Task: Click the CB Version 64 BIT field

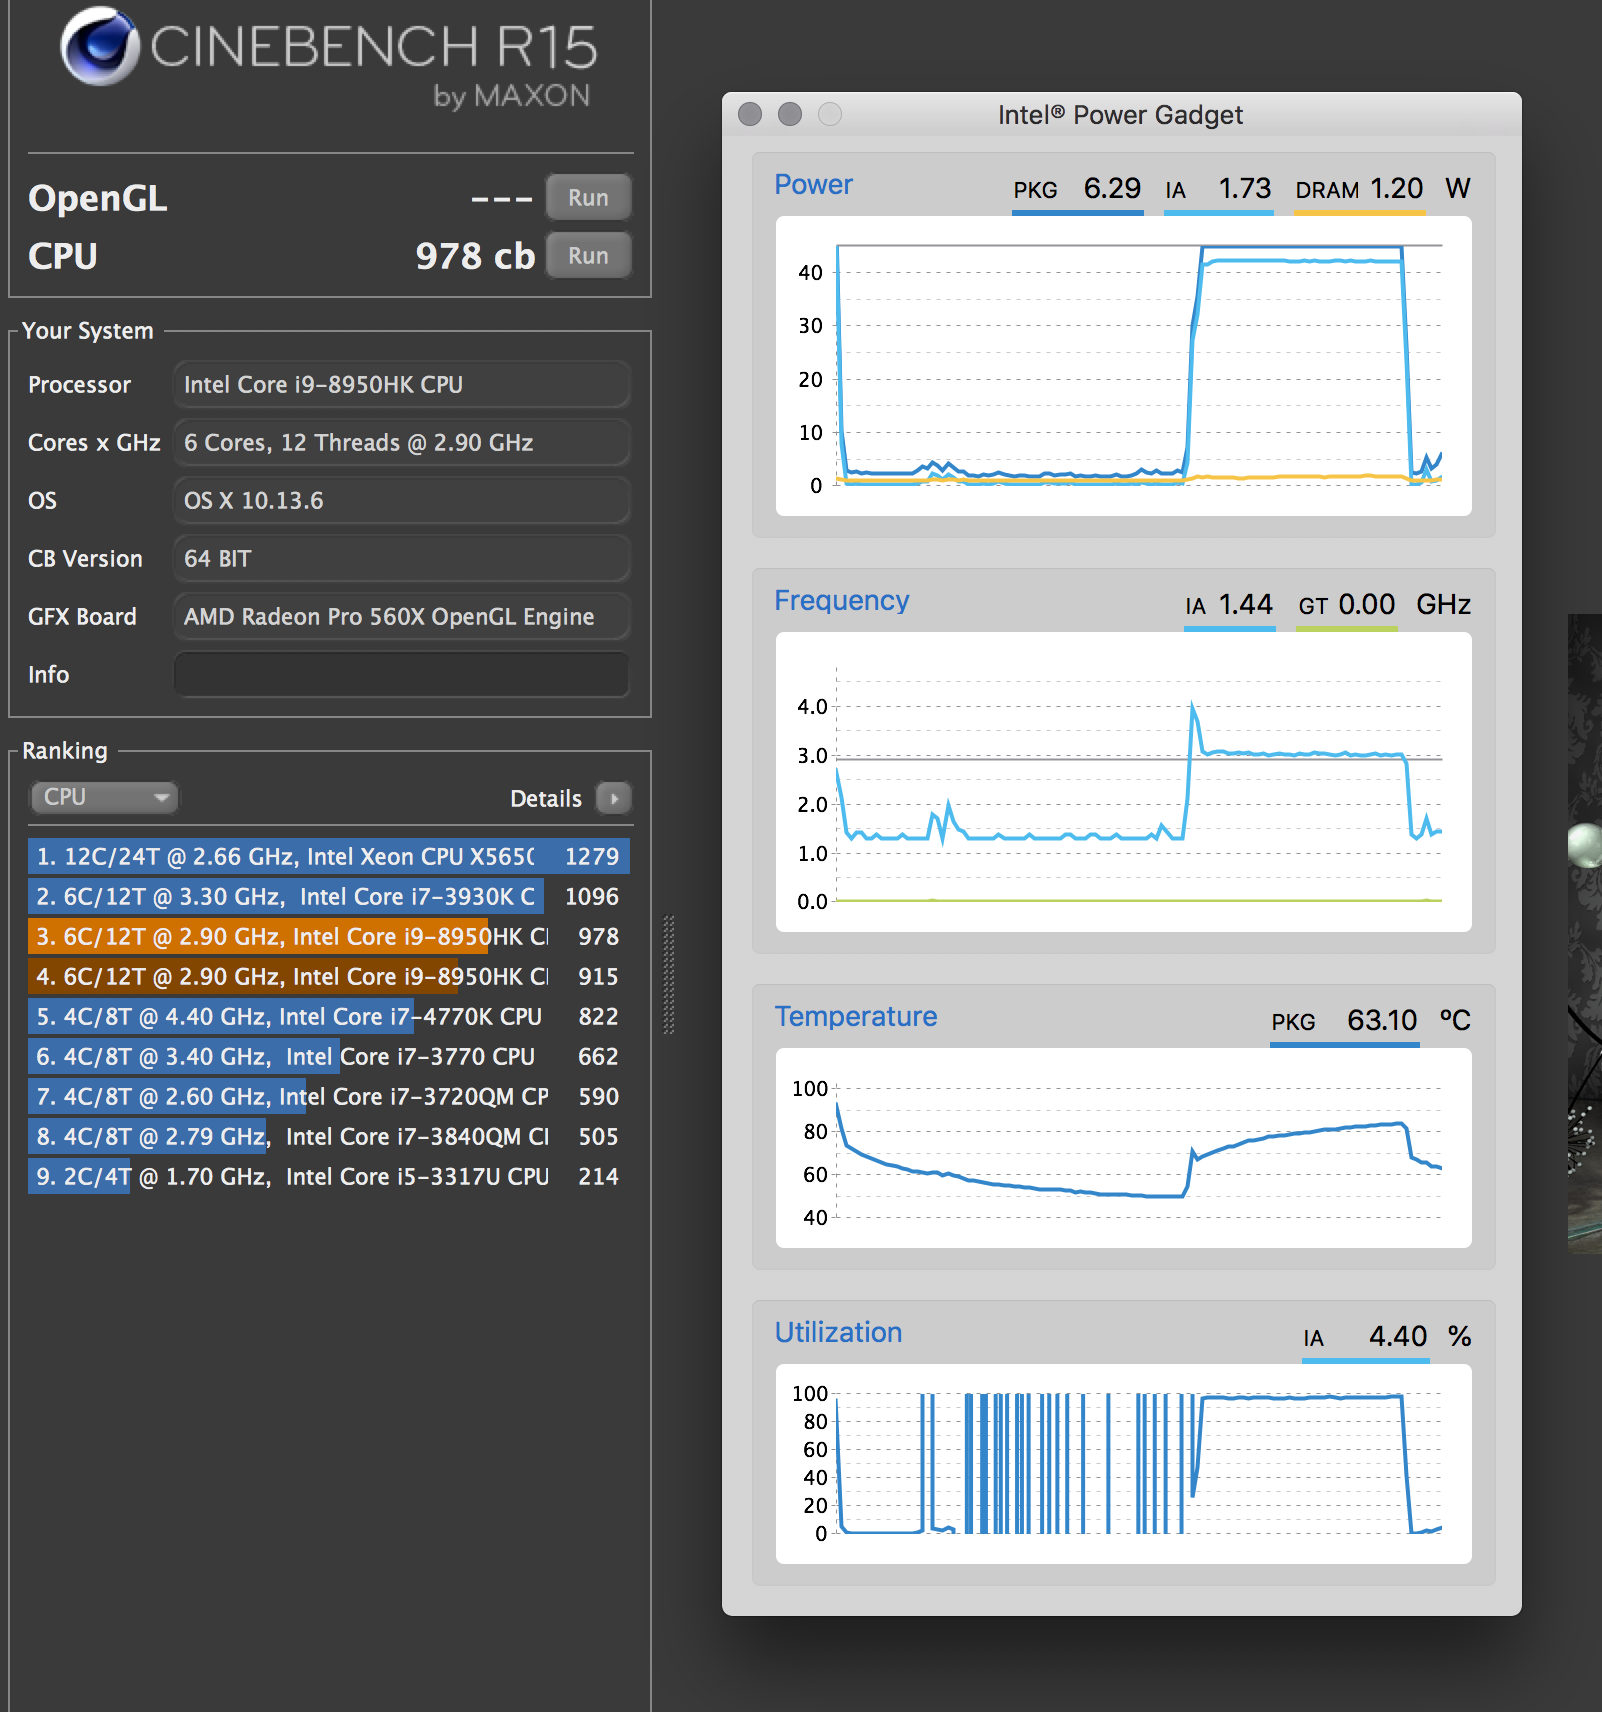Action: pos(402,558)
